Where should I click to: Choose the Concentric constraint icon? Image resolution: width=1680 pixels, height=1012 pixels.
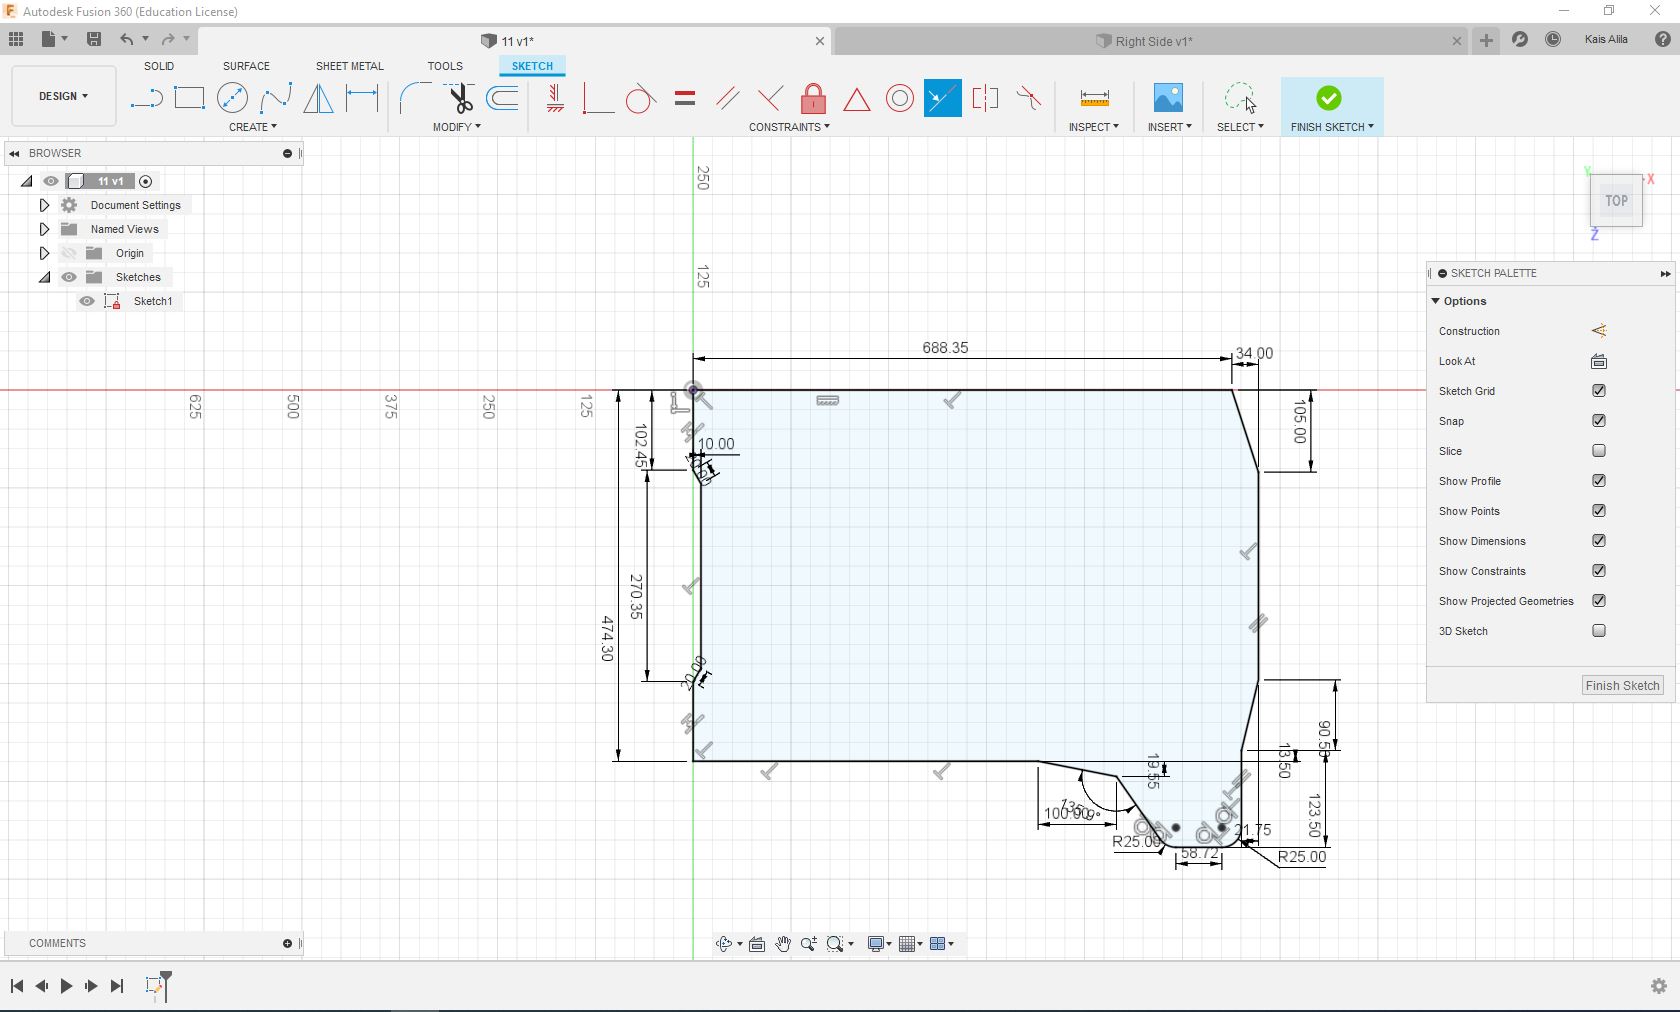point(899,98)
